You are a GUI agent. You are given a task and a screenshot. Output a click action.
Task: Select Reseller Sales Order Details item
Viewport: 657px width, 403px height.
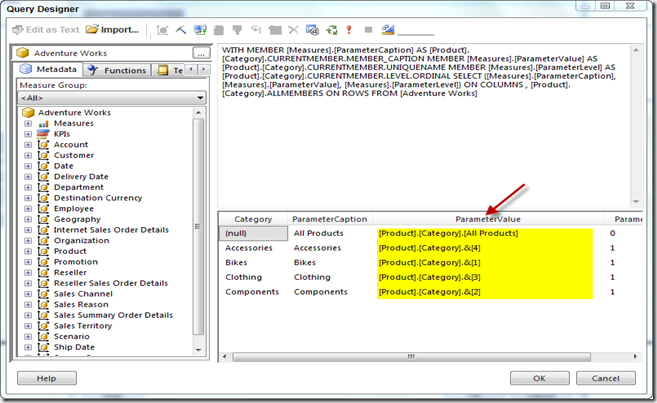[x=111, y=283]
